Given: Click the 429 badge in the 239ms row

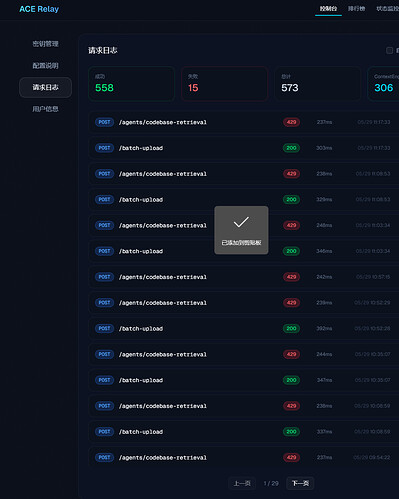Looking at the screenshot, I should click(291, 303).
